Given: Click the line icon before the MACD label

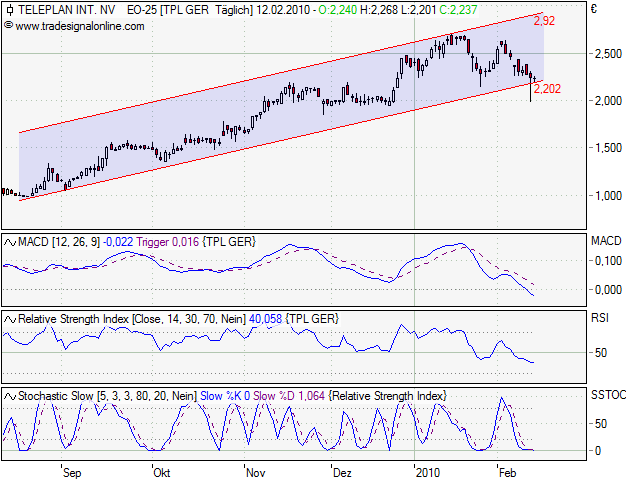Looking at the screenshot, I should 10,242.
